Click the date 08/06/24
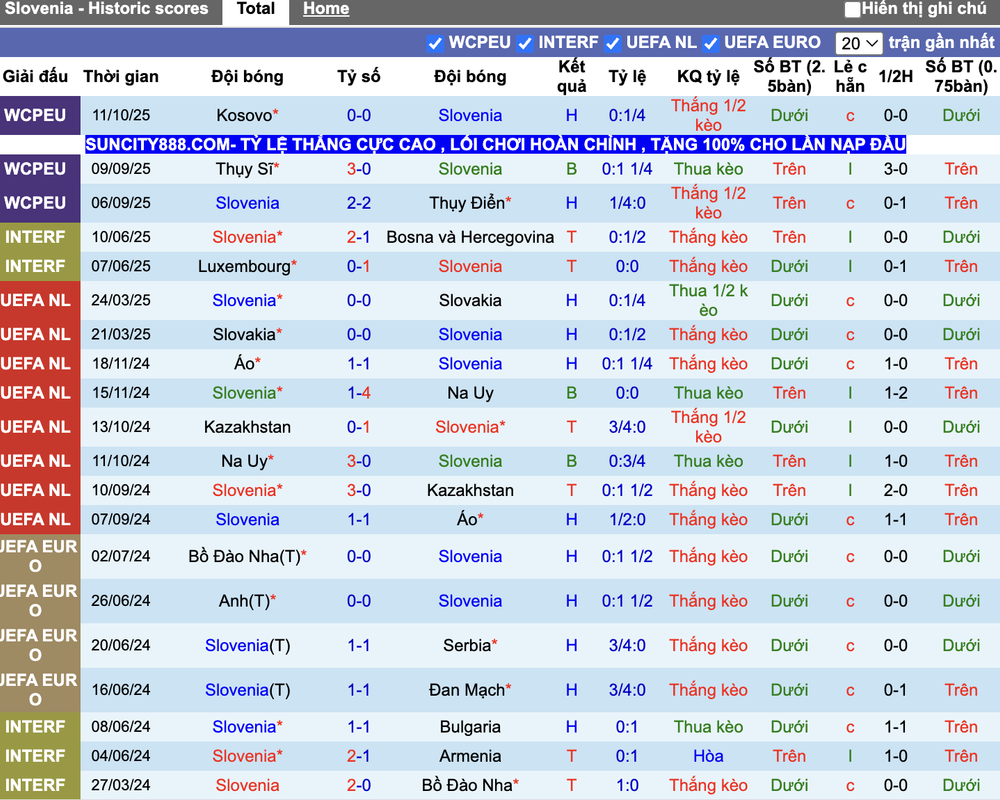Image resolution: width=1000 pixels, height=800 pixels. (x=121, y=727)
